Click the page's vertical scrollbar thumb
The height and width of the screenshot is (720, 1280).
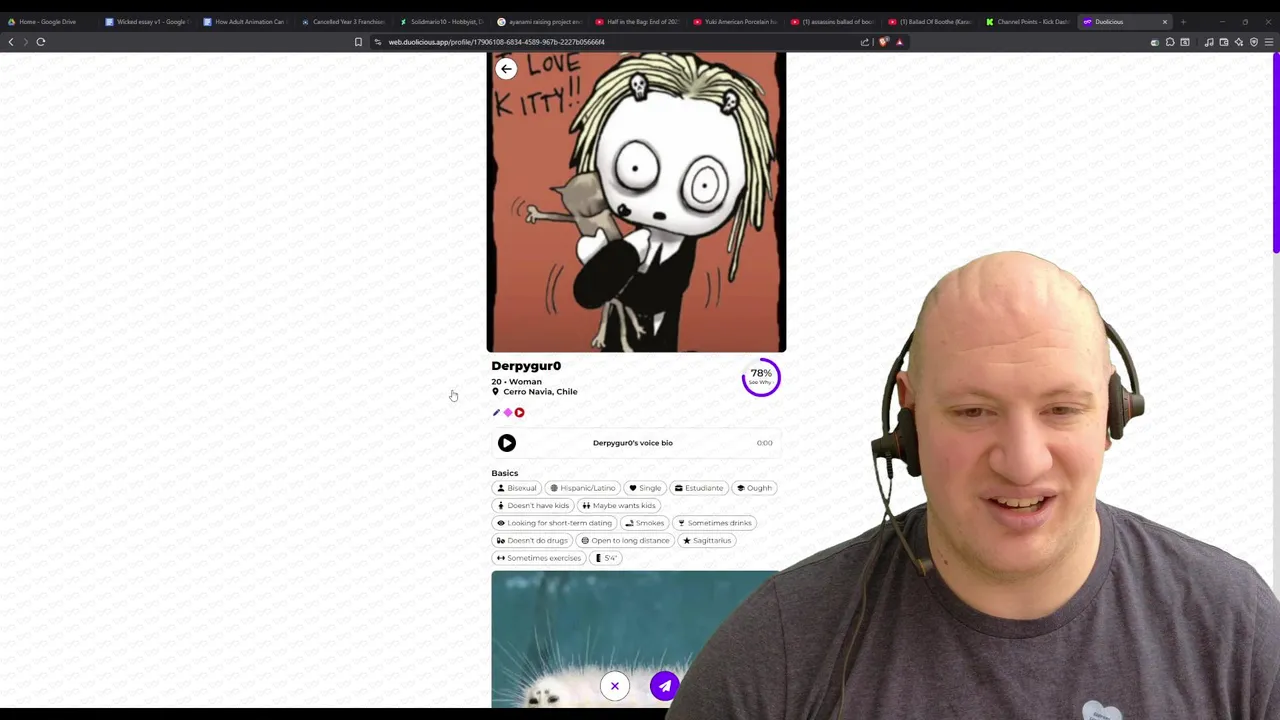(1275, 152)
